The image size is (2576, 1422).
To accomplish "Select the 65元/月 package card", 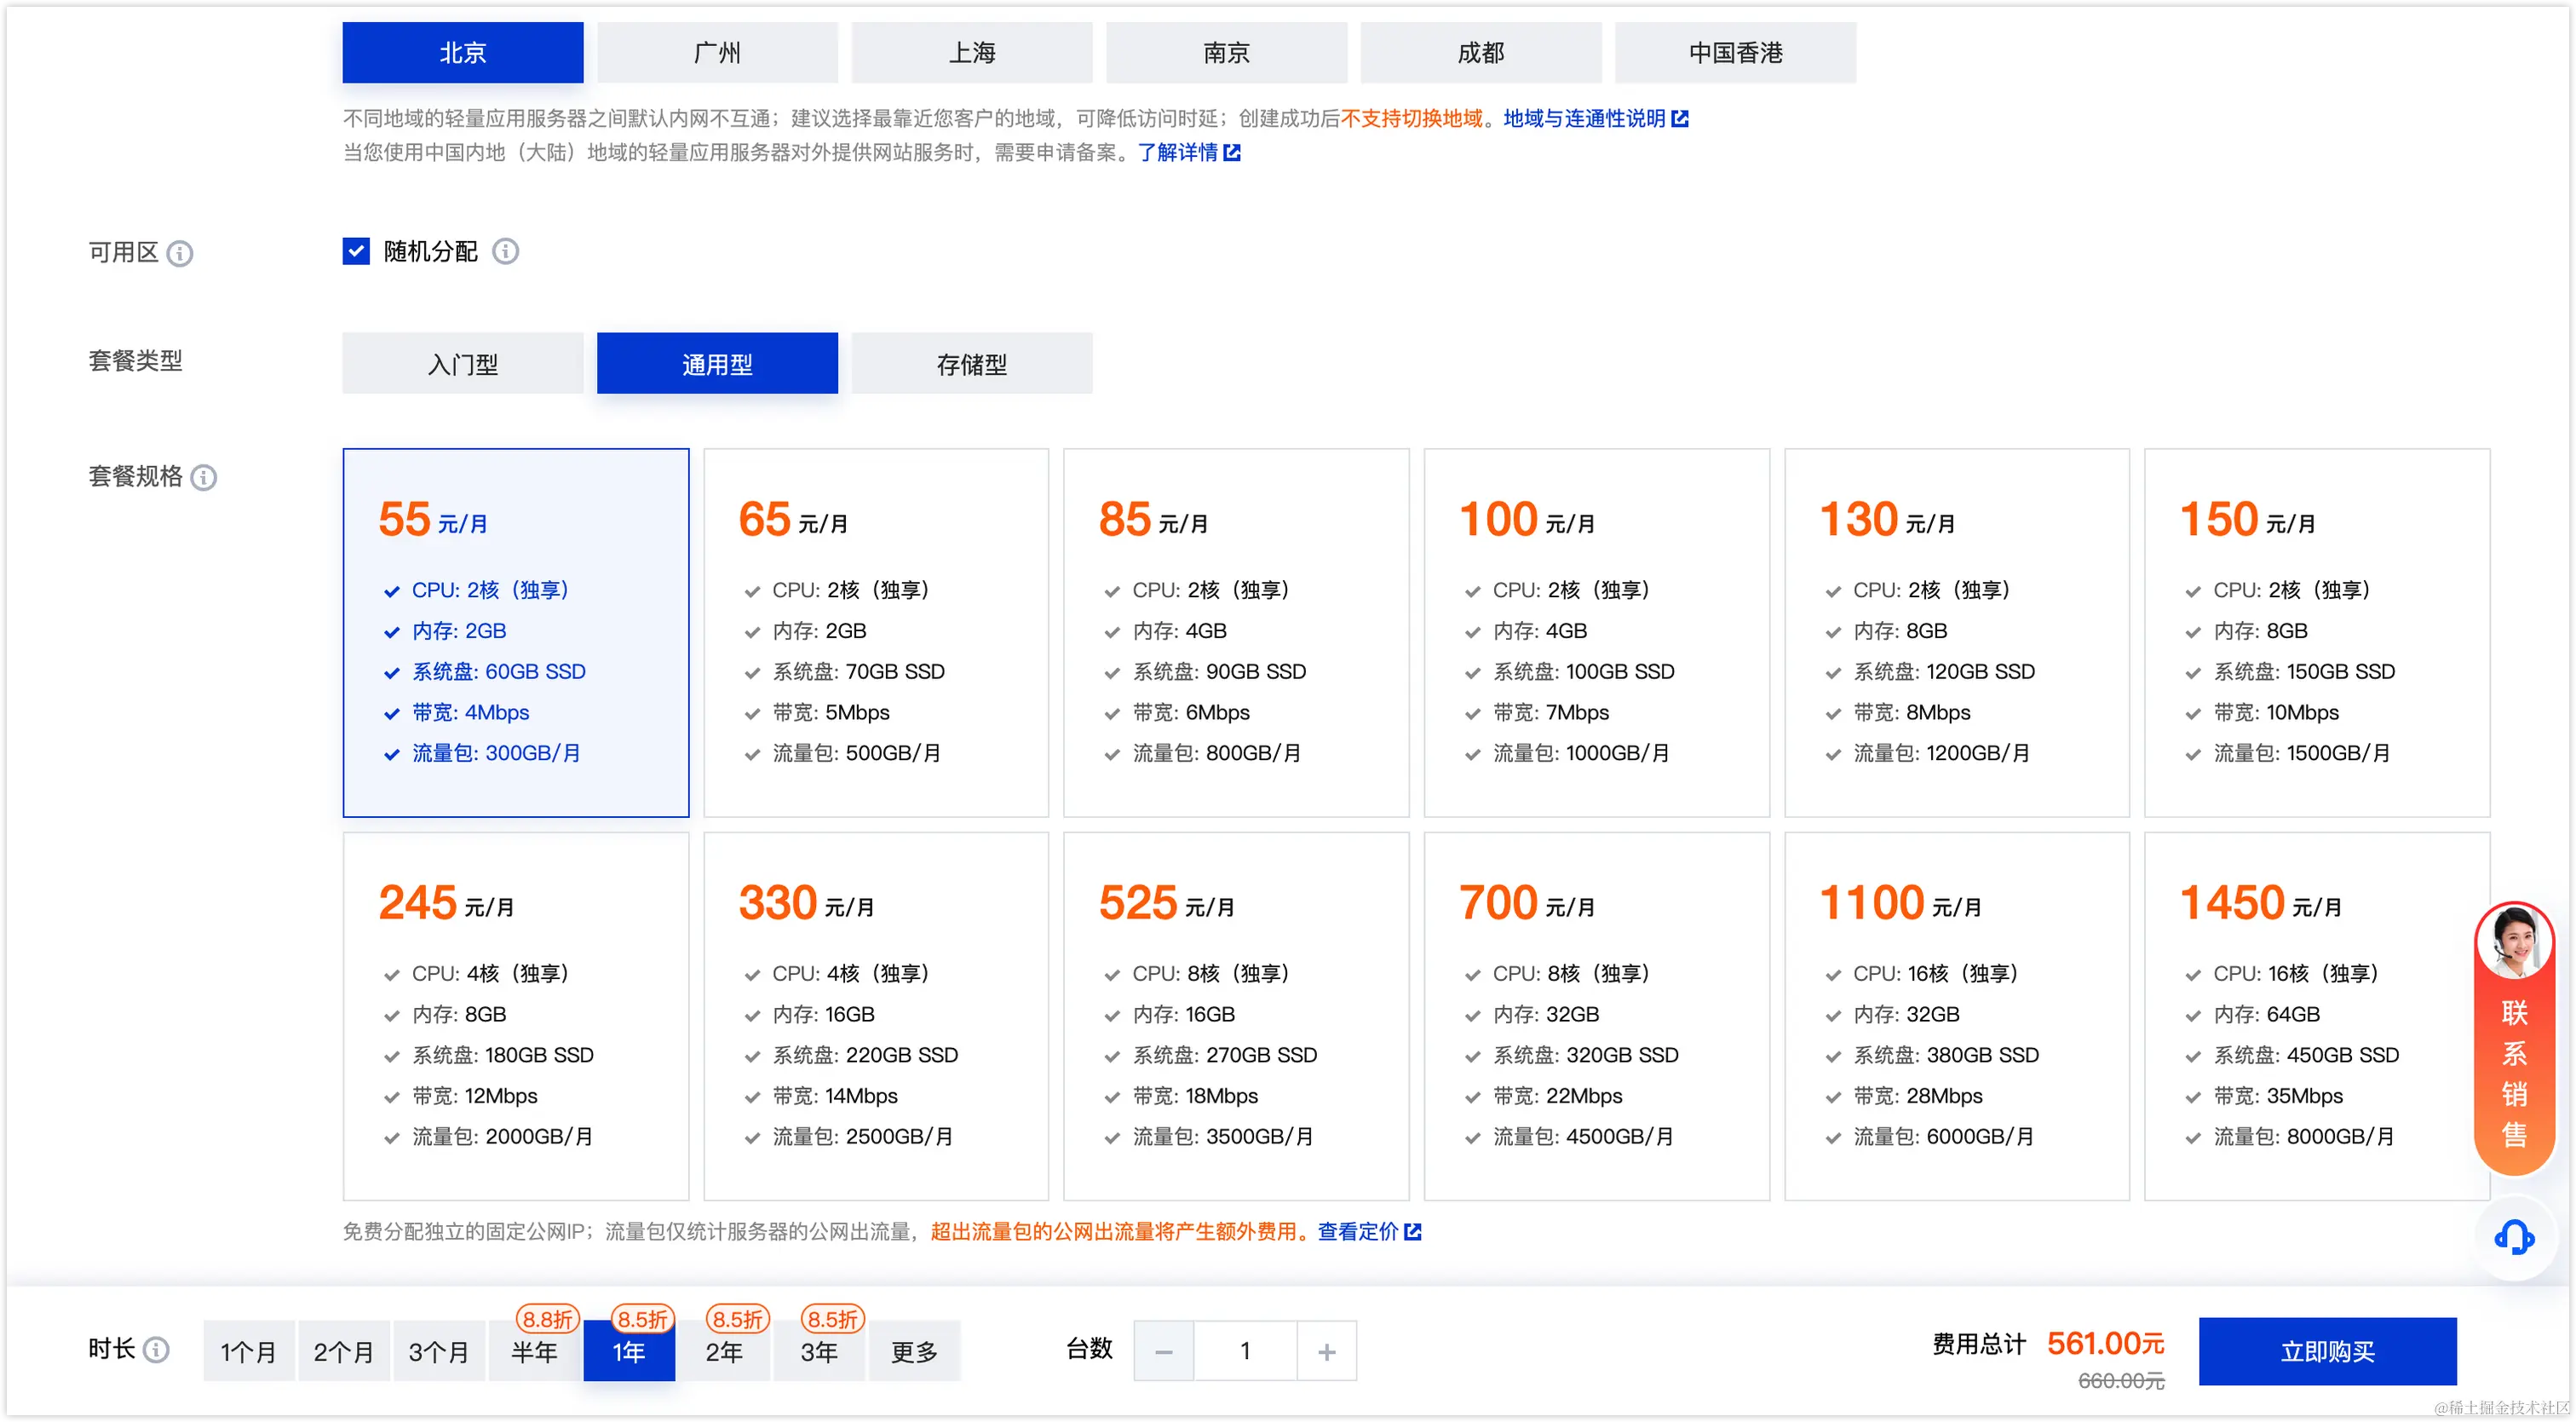I will click(876, 632).
